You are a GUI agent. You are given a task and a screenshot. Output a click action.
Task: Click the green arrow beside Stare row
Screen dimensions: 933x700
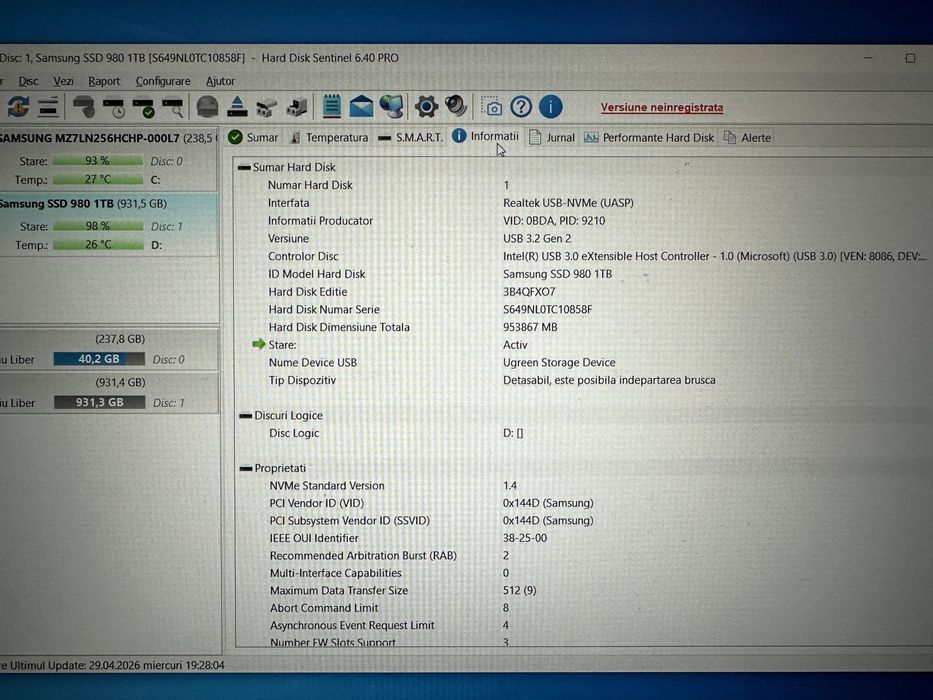point(258,344)
